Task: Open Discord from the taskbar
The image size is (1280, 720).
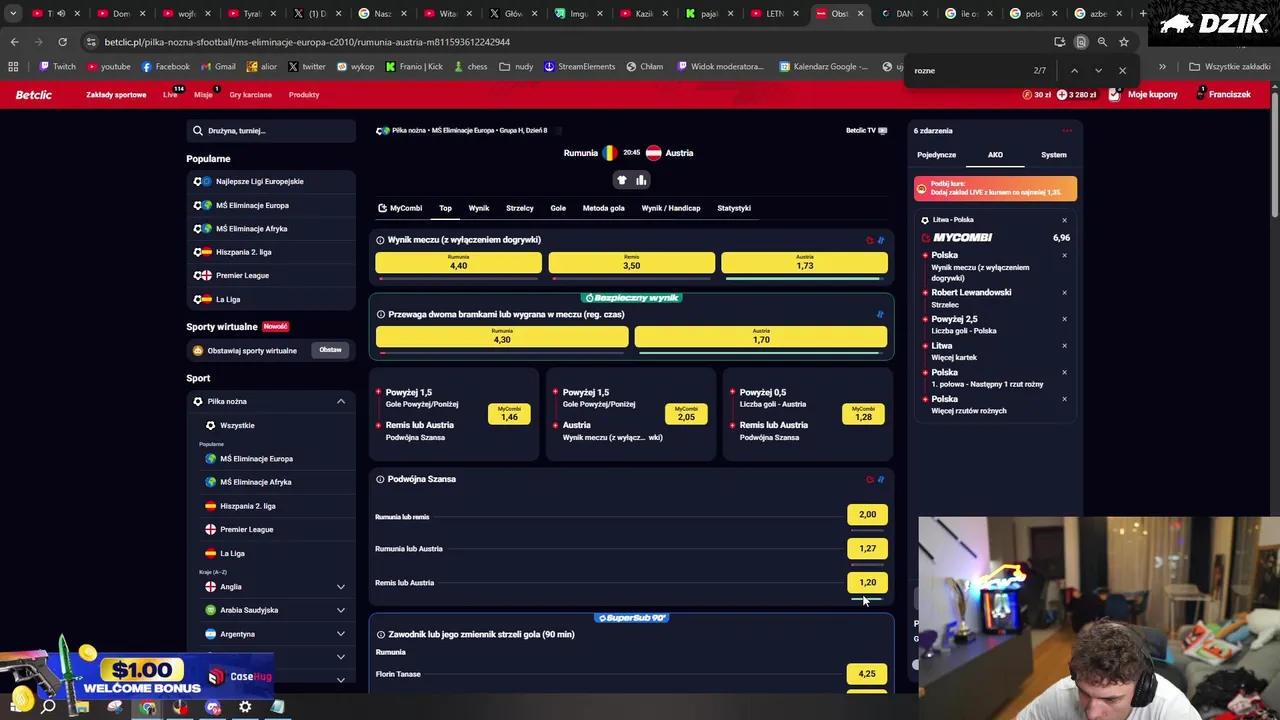Action: [213, 707]
